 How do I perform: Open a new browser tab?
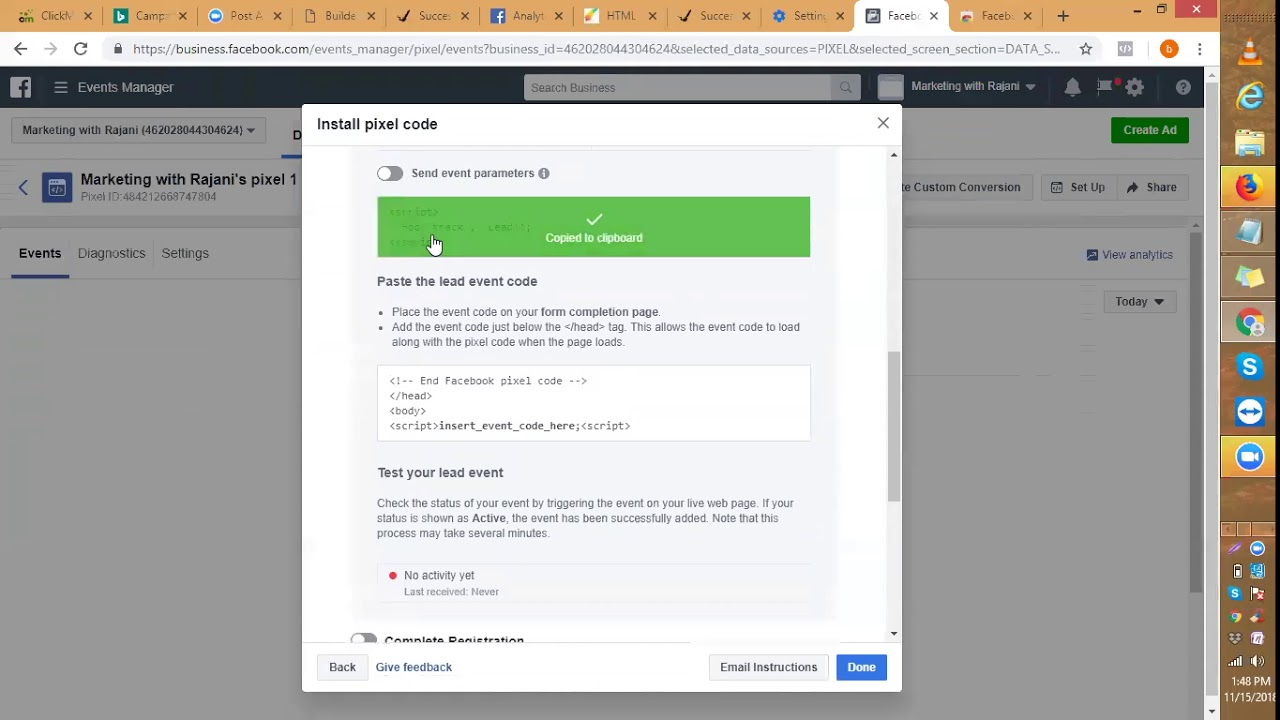pyautogui.click(x=1063, y=16)
